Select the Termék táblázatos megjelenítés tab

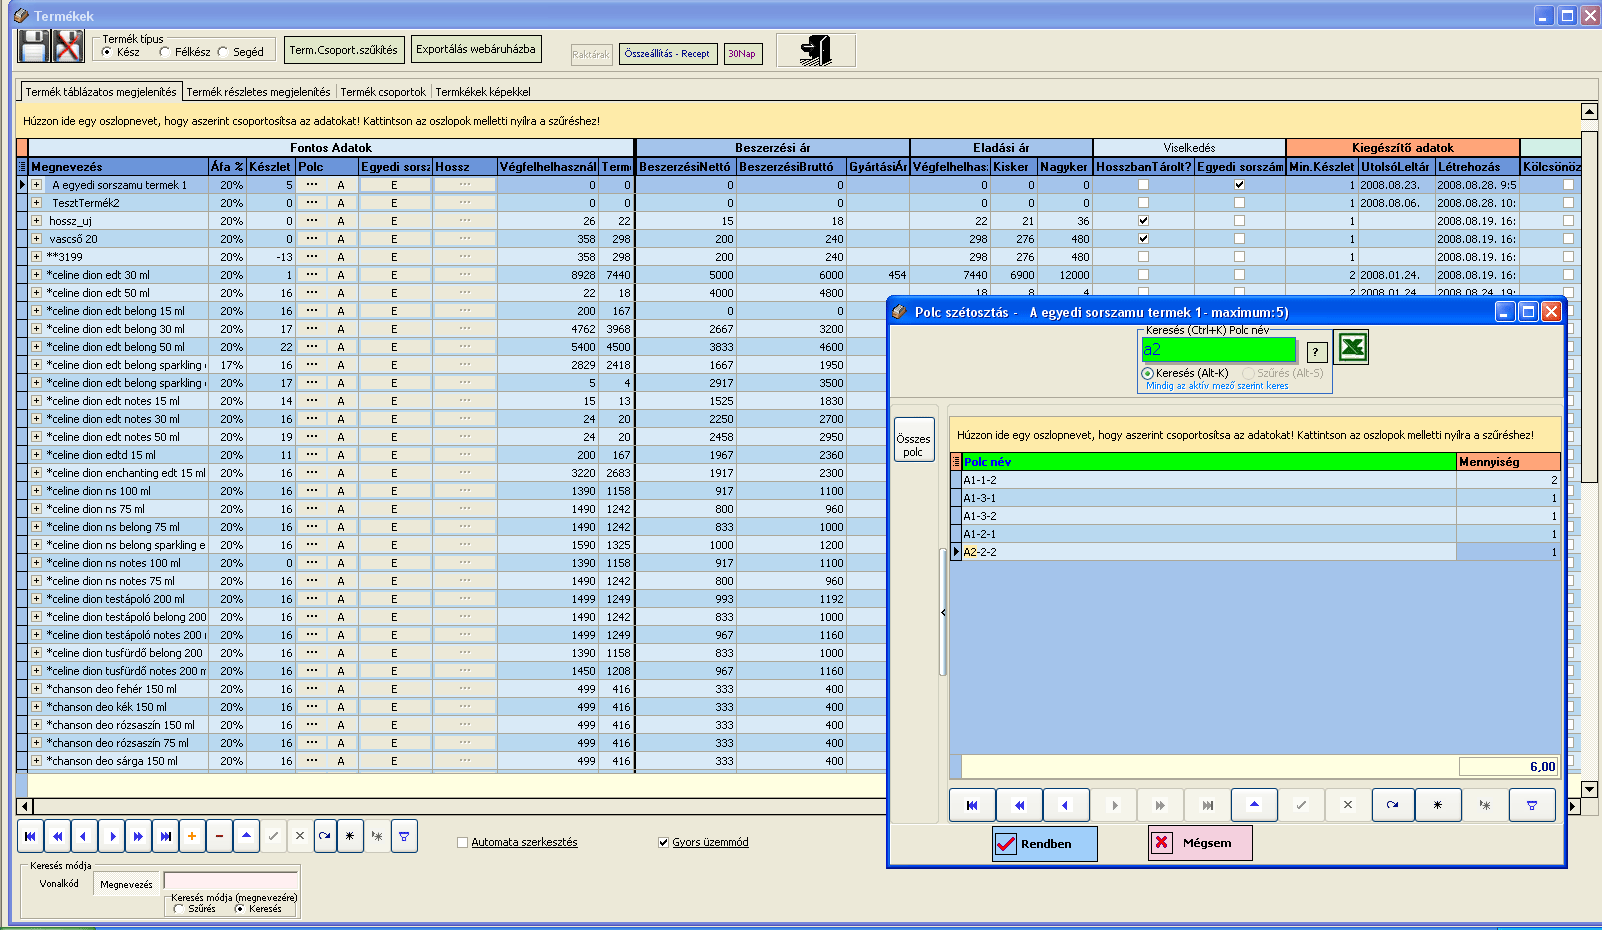click(x=101, y=91)
